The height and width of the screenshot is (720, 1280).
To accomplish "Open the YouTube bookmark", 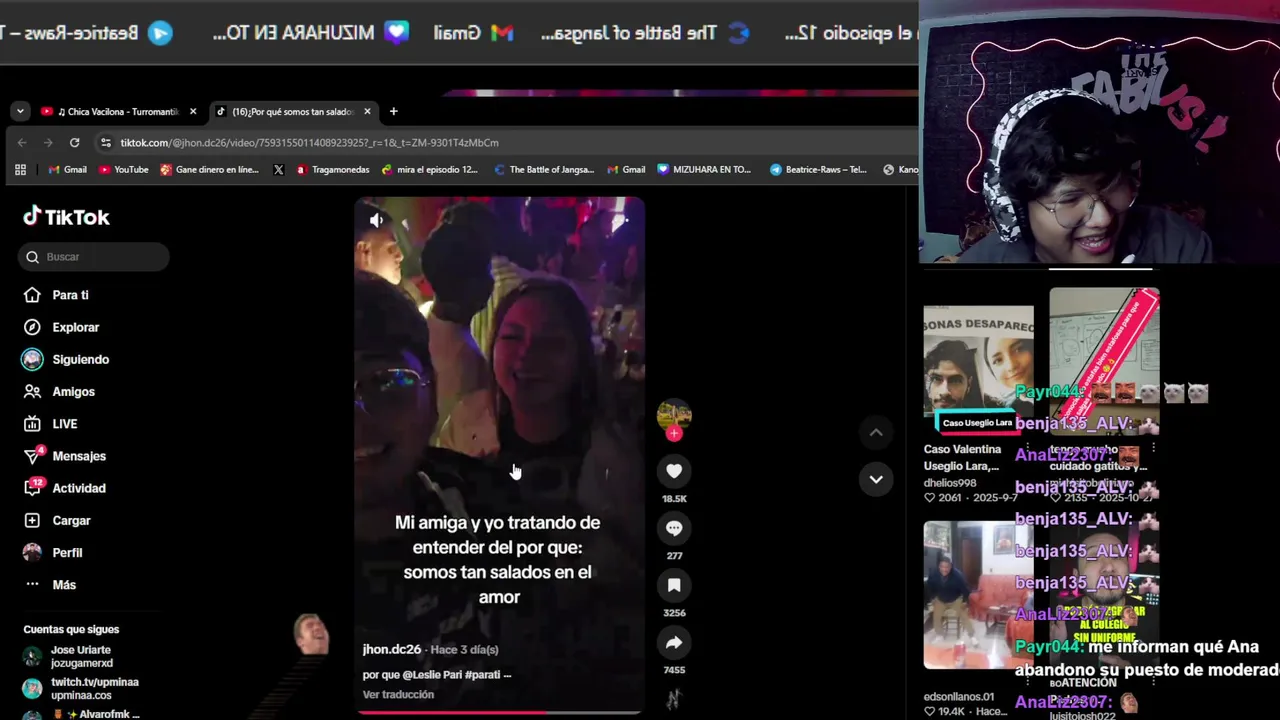I will point(123,170).
